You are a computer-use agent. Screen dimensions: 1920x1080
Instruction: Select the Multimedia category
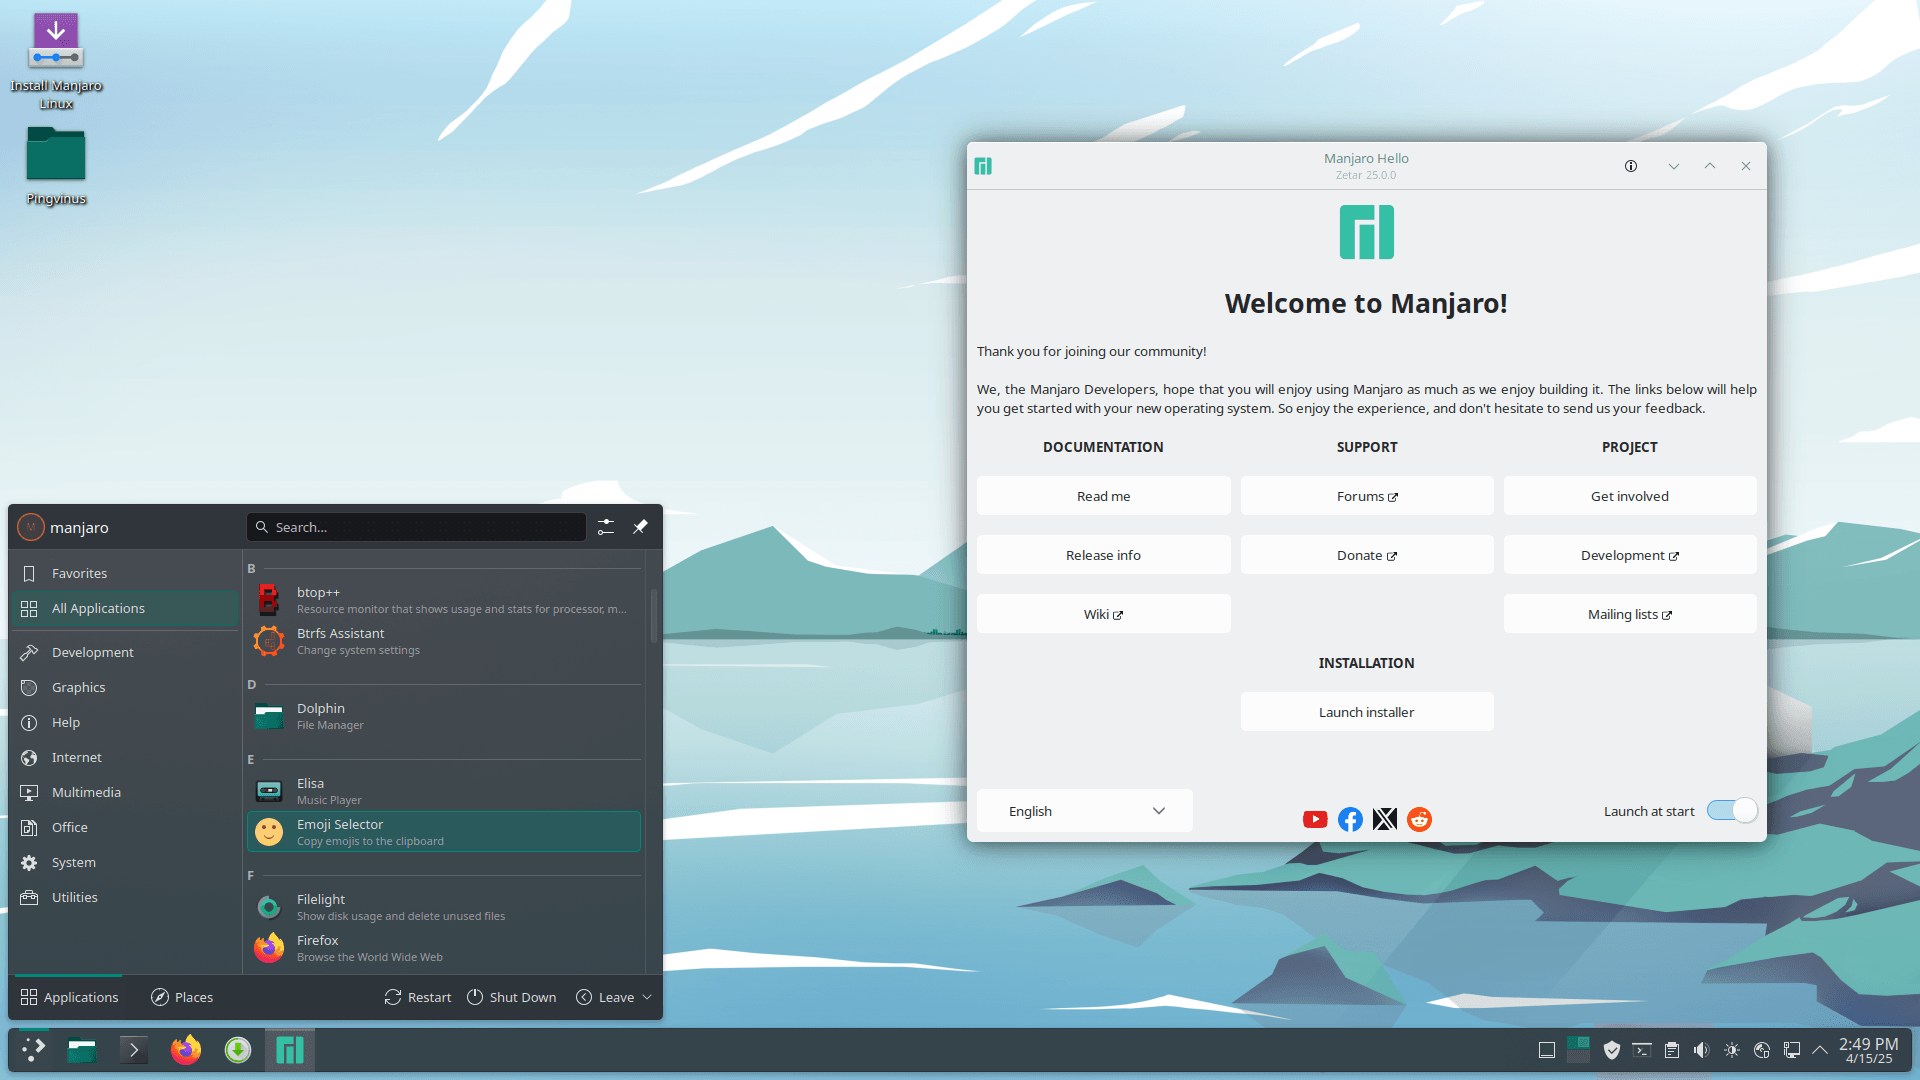(x=125, y=792)
